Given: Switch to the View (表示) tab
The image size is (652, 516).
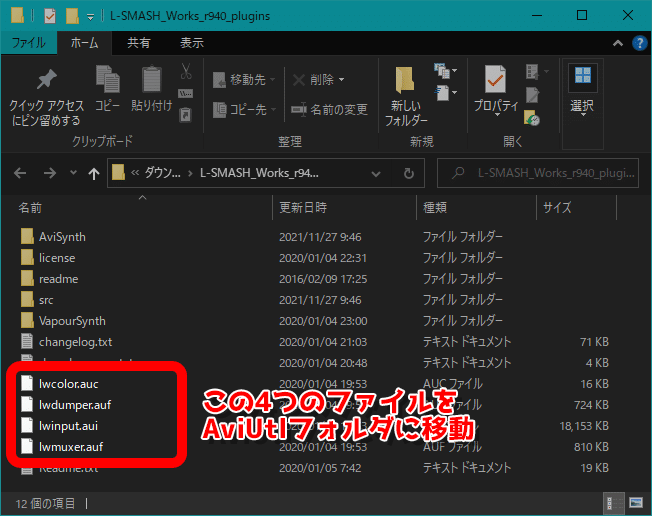Looking at the screenshot, I should click(x=192, y=43).
